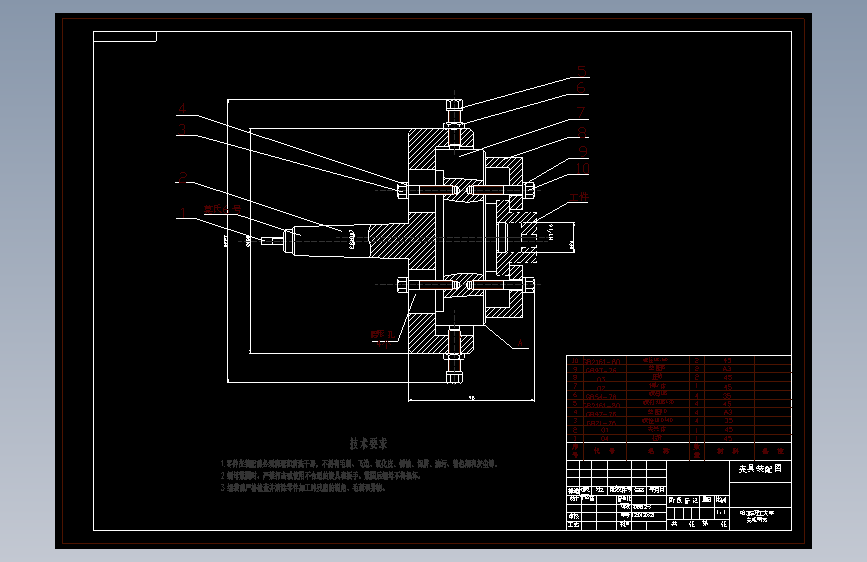Select callout number 8 in the drawing
867x562 pixels.
coord(582,132)
